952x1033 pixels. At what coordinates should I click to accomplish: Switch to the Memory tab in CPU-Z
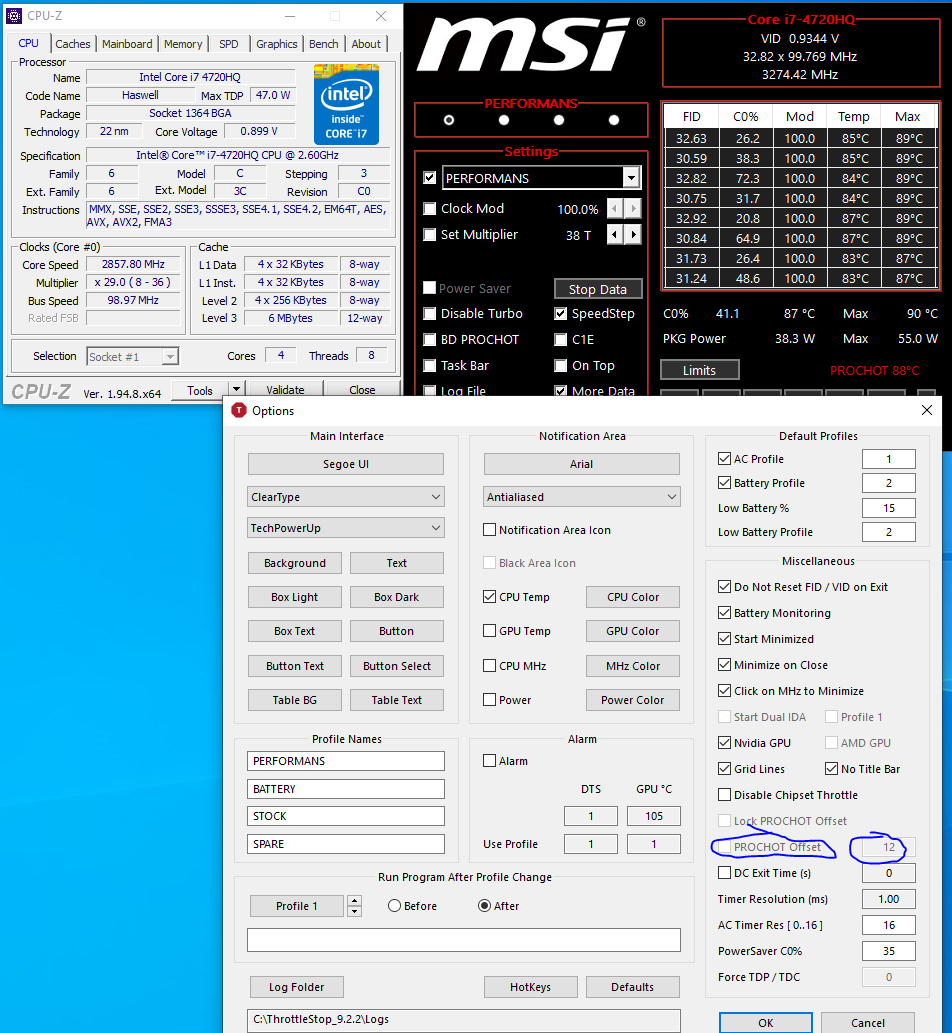(x=183, y=43)
